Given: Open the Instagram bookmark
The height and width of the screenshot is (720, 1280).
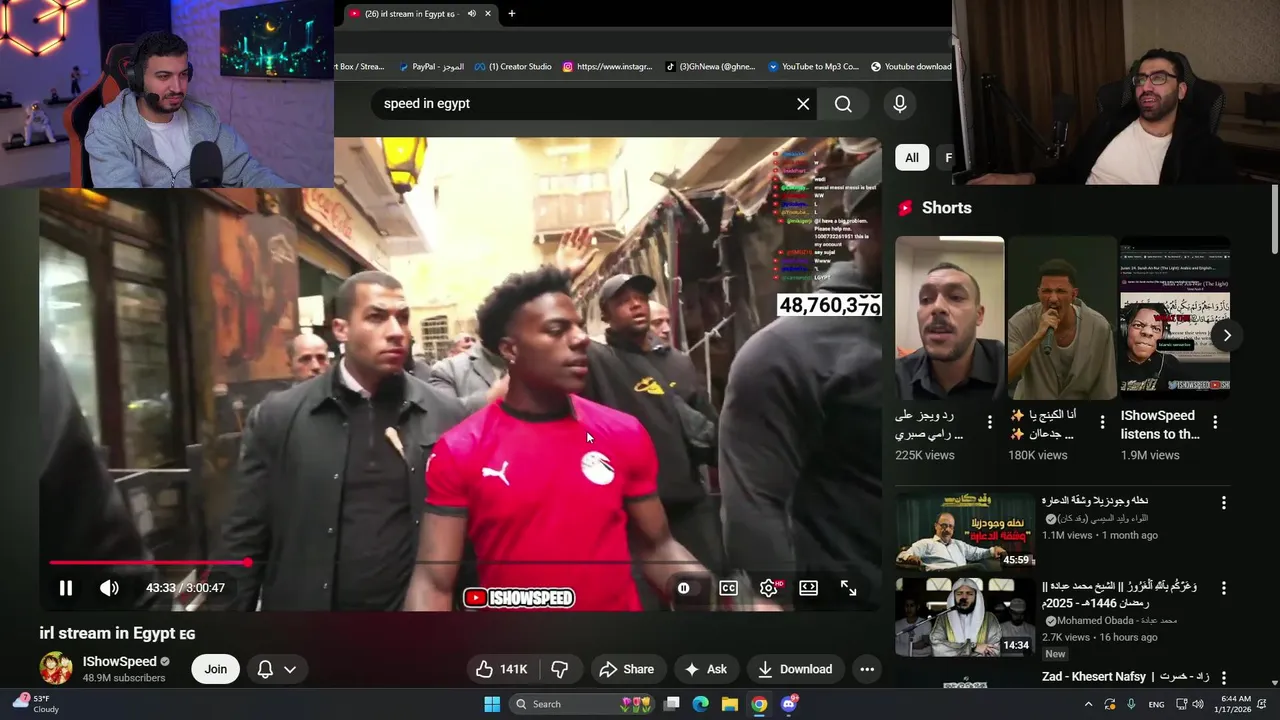Looking at the screenshot, I should click(x=607, y=67).
